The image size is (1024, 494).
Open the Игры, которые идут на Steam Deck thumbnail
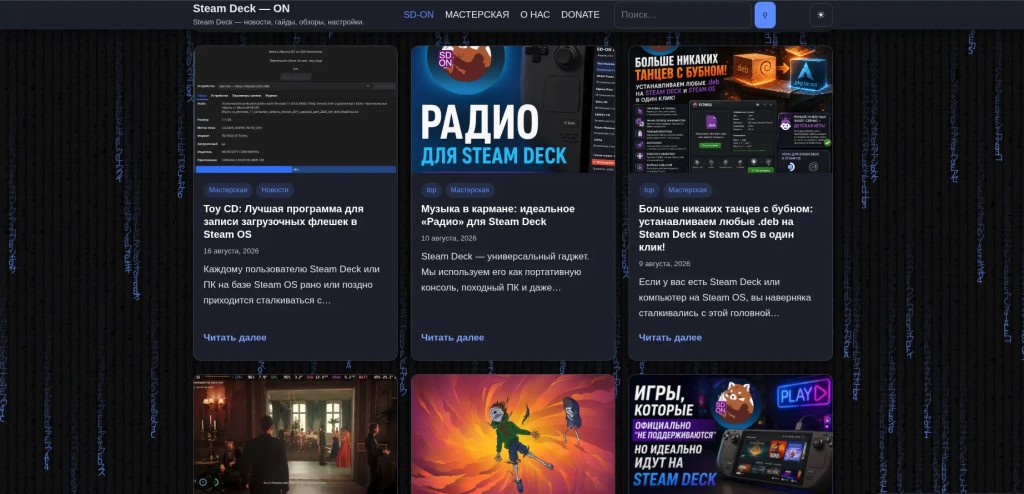coord(730,434)
